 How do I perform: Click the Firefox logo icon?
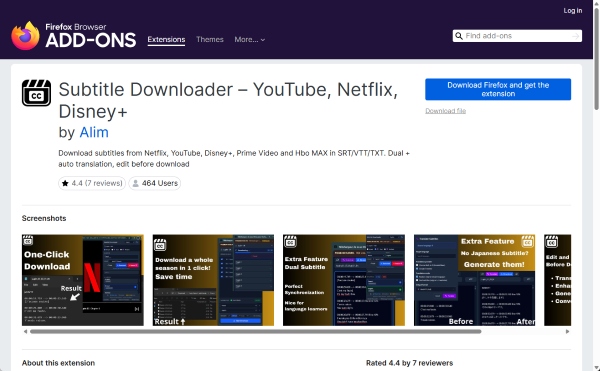25,36
